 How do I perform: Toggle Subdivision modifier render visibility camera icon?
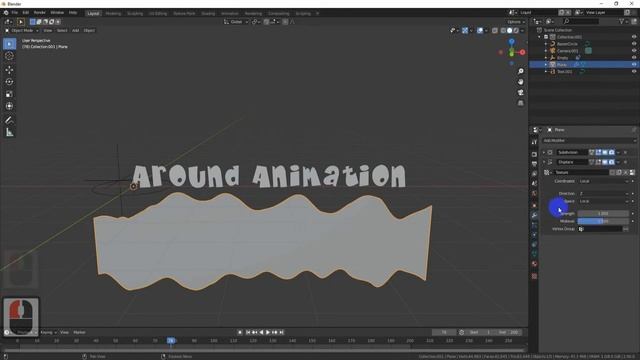click(611, 152)
